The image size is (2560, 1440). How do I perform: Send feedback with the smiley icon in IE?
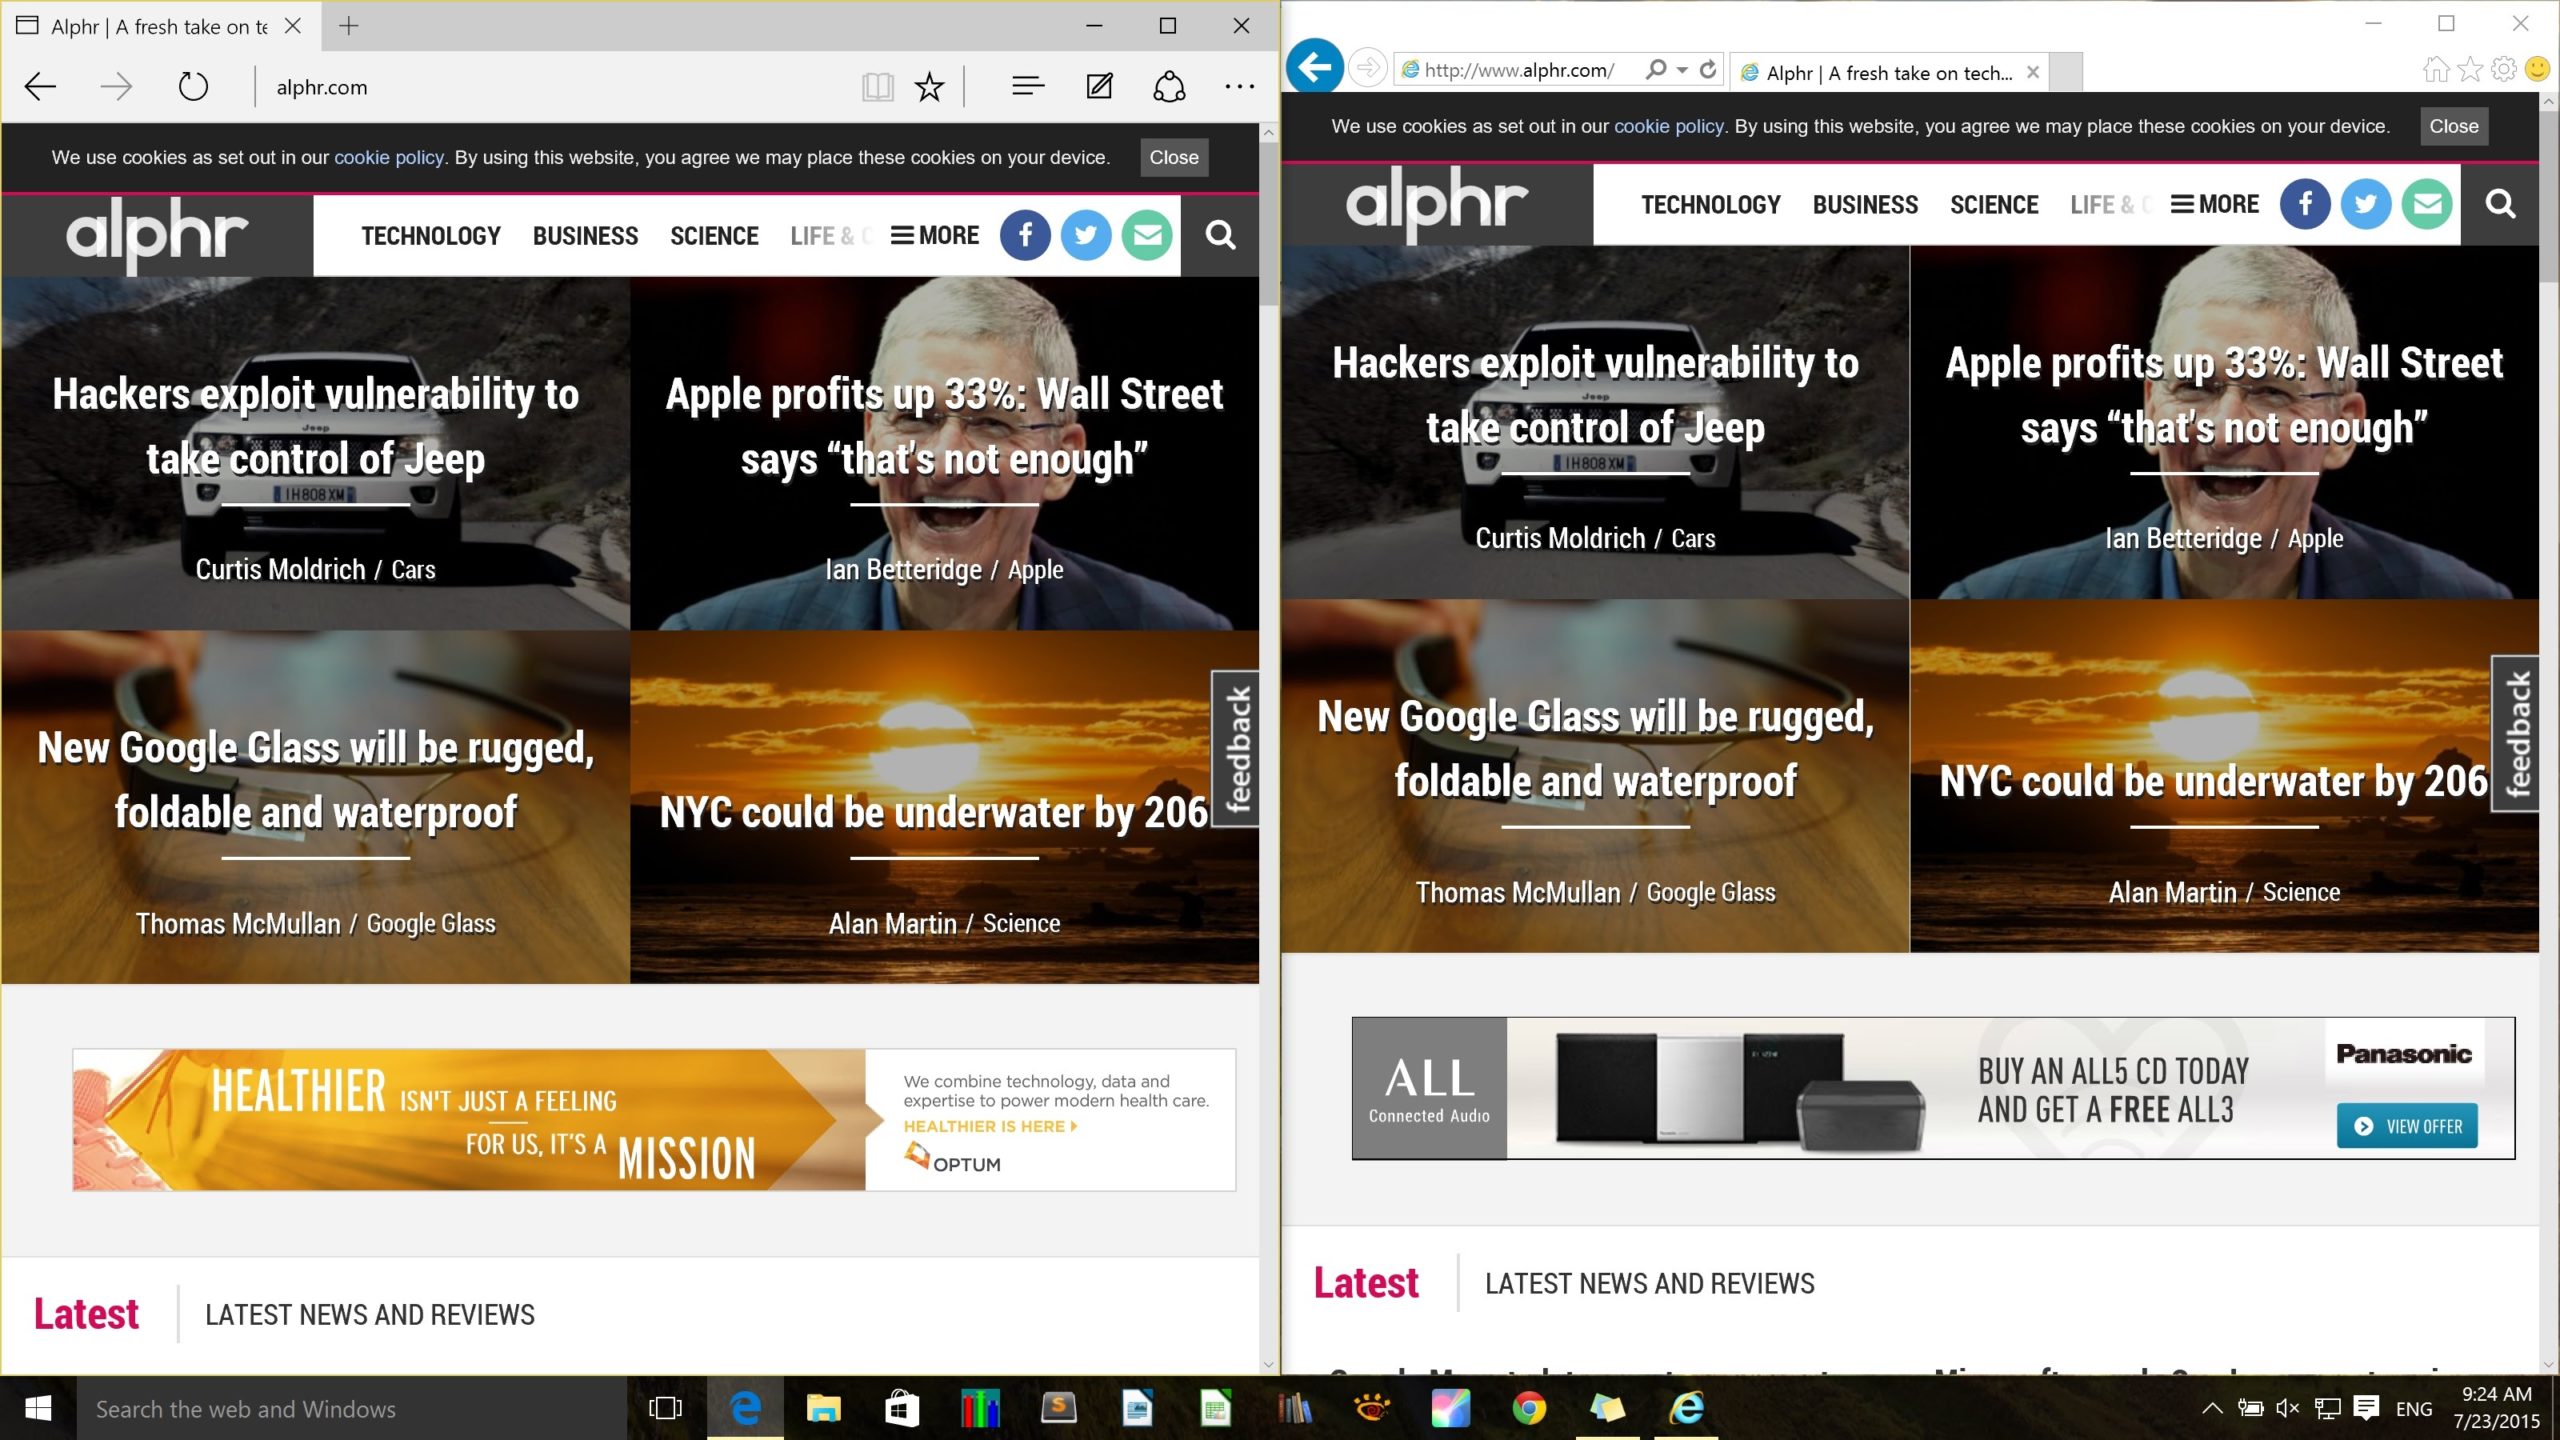point(2535,68)
